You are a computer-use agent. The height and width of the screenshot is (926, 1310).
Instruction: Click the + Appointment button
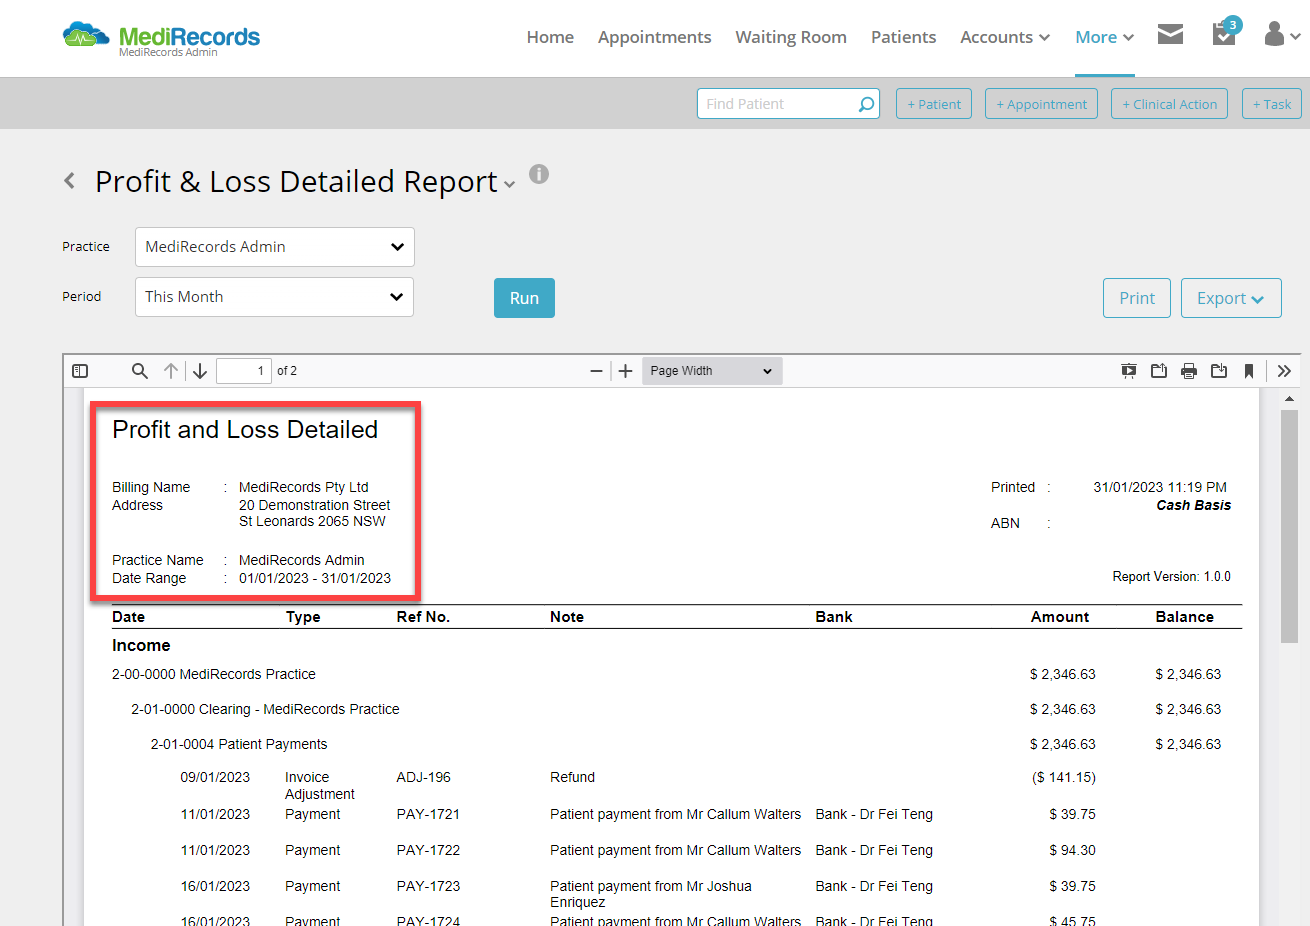pyautogui.click(x=1041, y=104)
